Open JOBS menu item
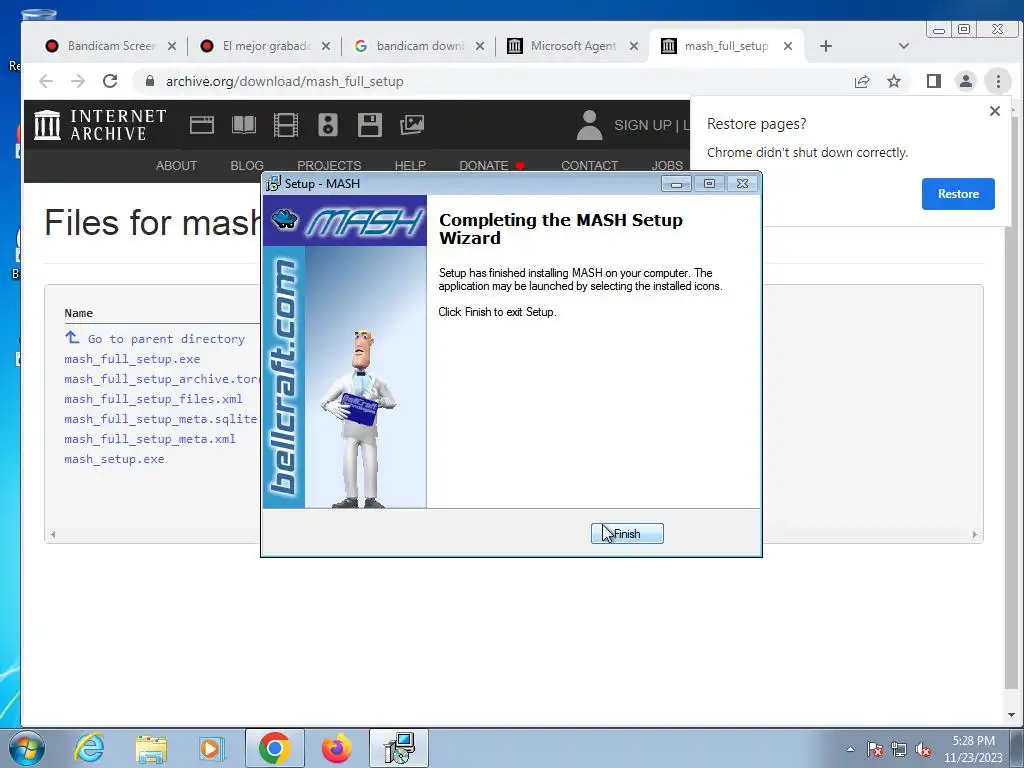Screen dimensions: 1024x768 coord(667,165)
